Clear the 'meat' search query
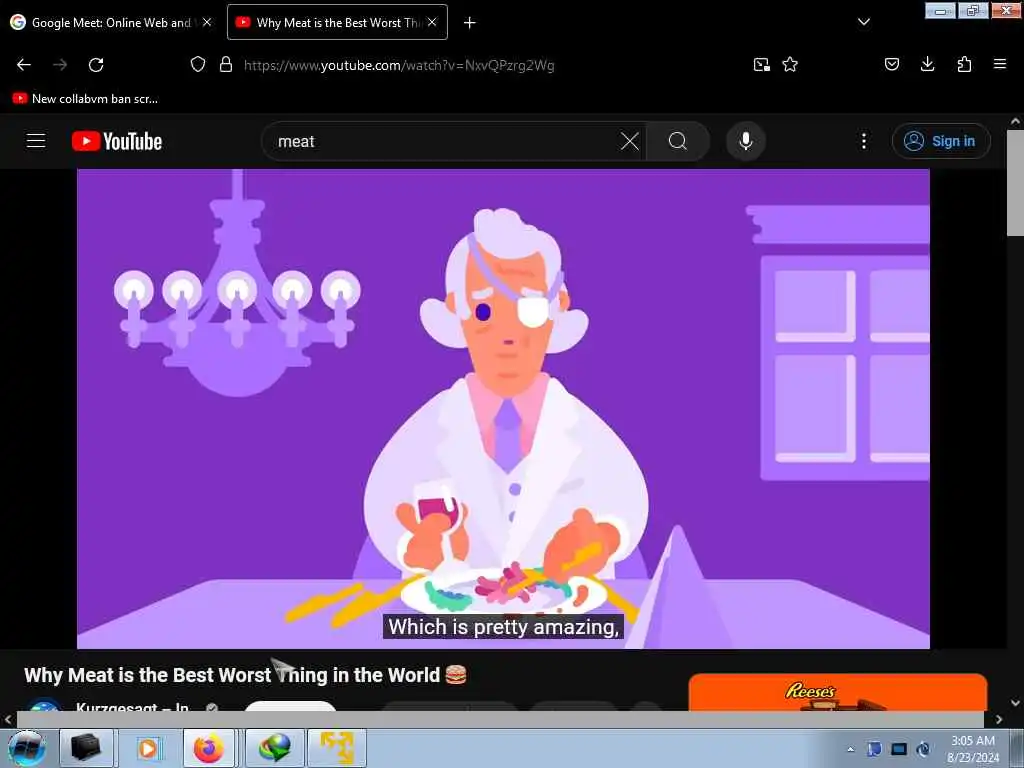 tap(630, 141)
